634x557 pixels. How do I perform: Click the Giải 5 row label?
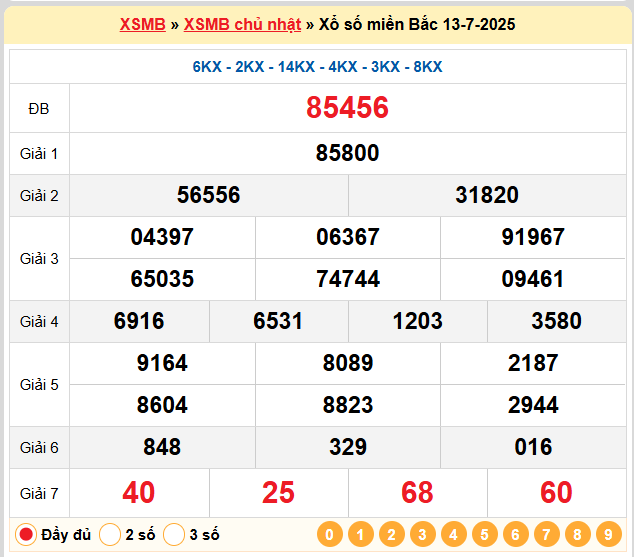(39, 385)
